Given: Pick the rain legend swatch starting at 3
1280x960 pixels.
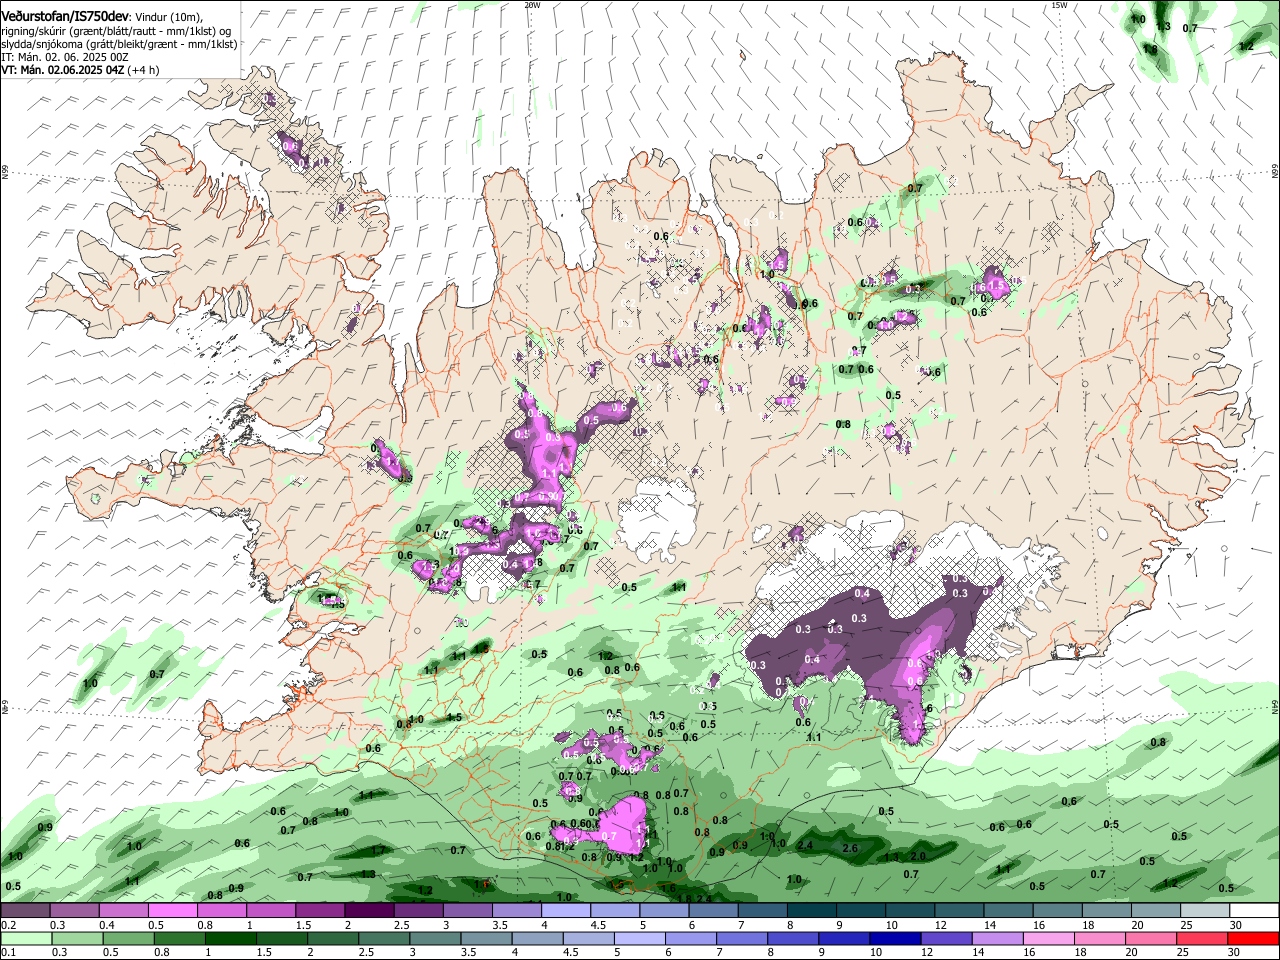Looking at the screenshot, I should click(x=436, y=938).
